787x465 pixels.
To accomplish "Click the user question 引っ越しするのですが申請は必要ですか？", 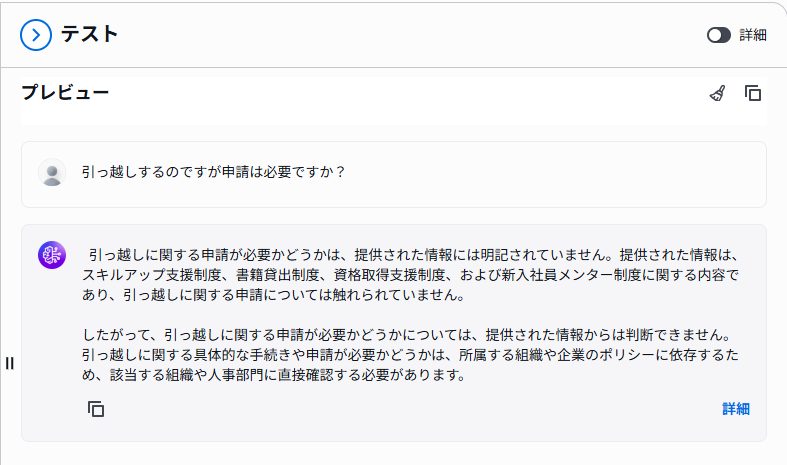I will 213,172.
